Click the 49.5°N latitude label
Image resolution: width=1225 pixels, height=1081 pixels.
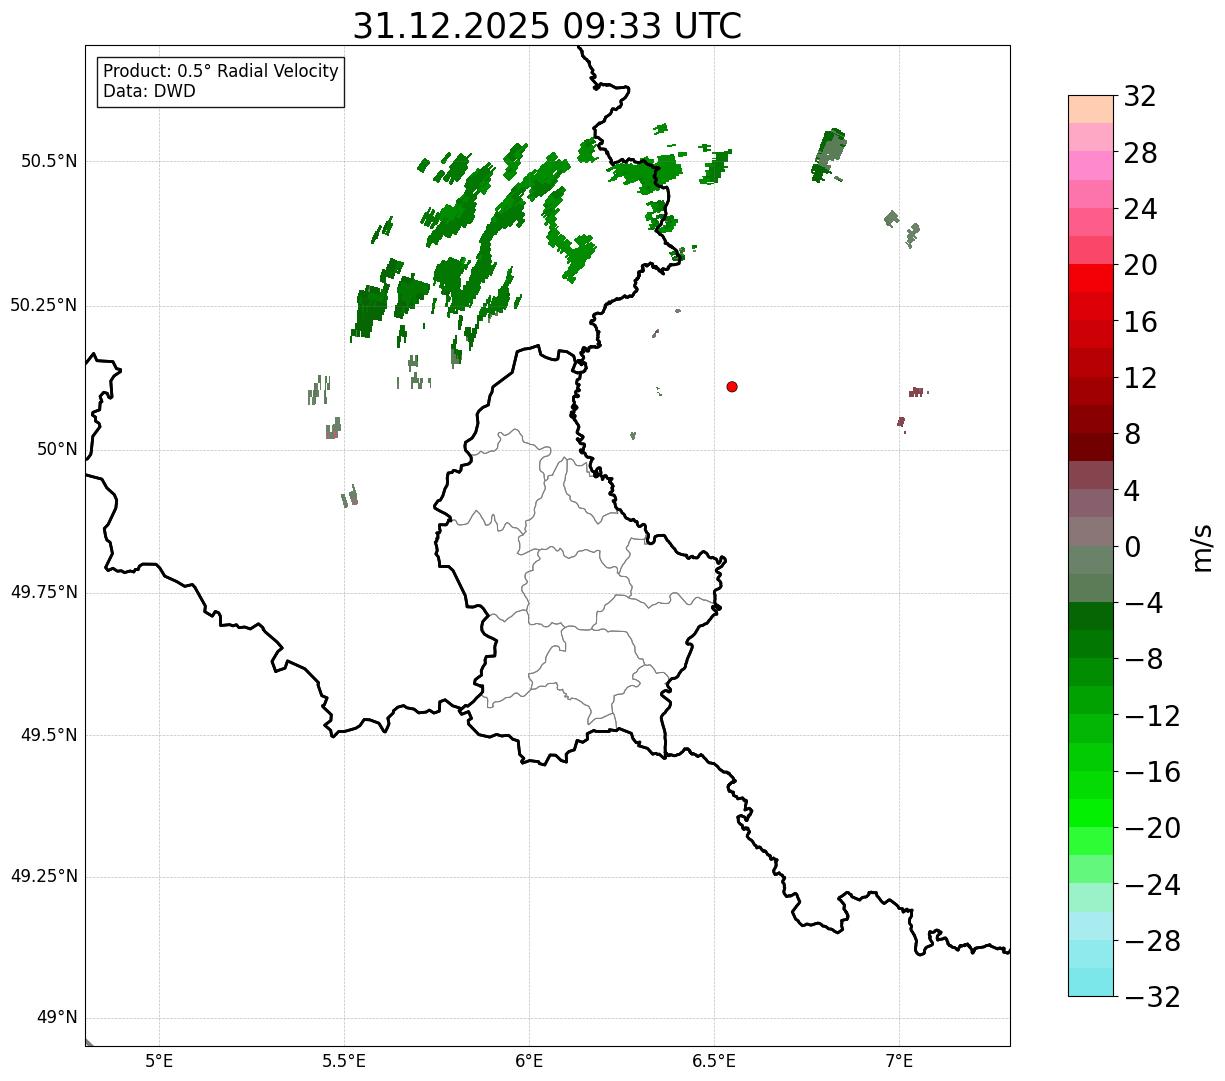pyautogui.click(x=49, y=735)
